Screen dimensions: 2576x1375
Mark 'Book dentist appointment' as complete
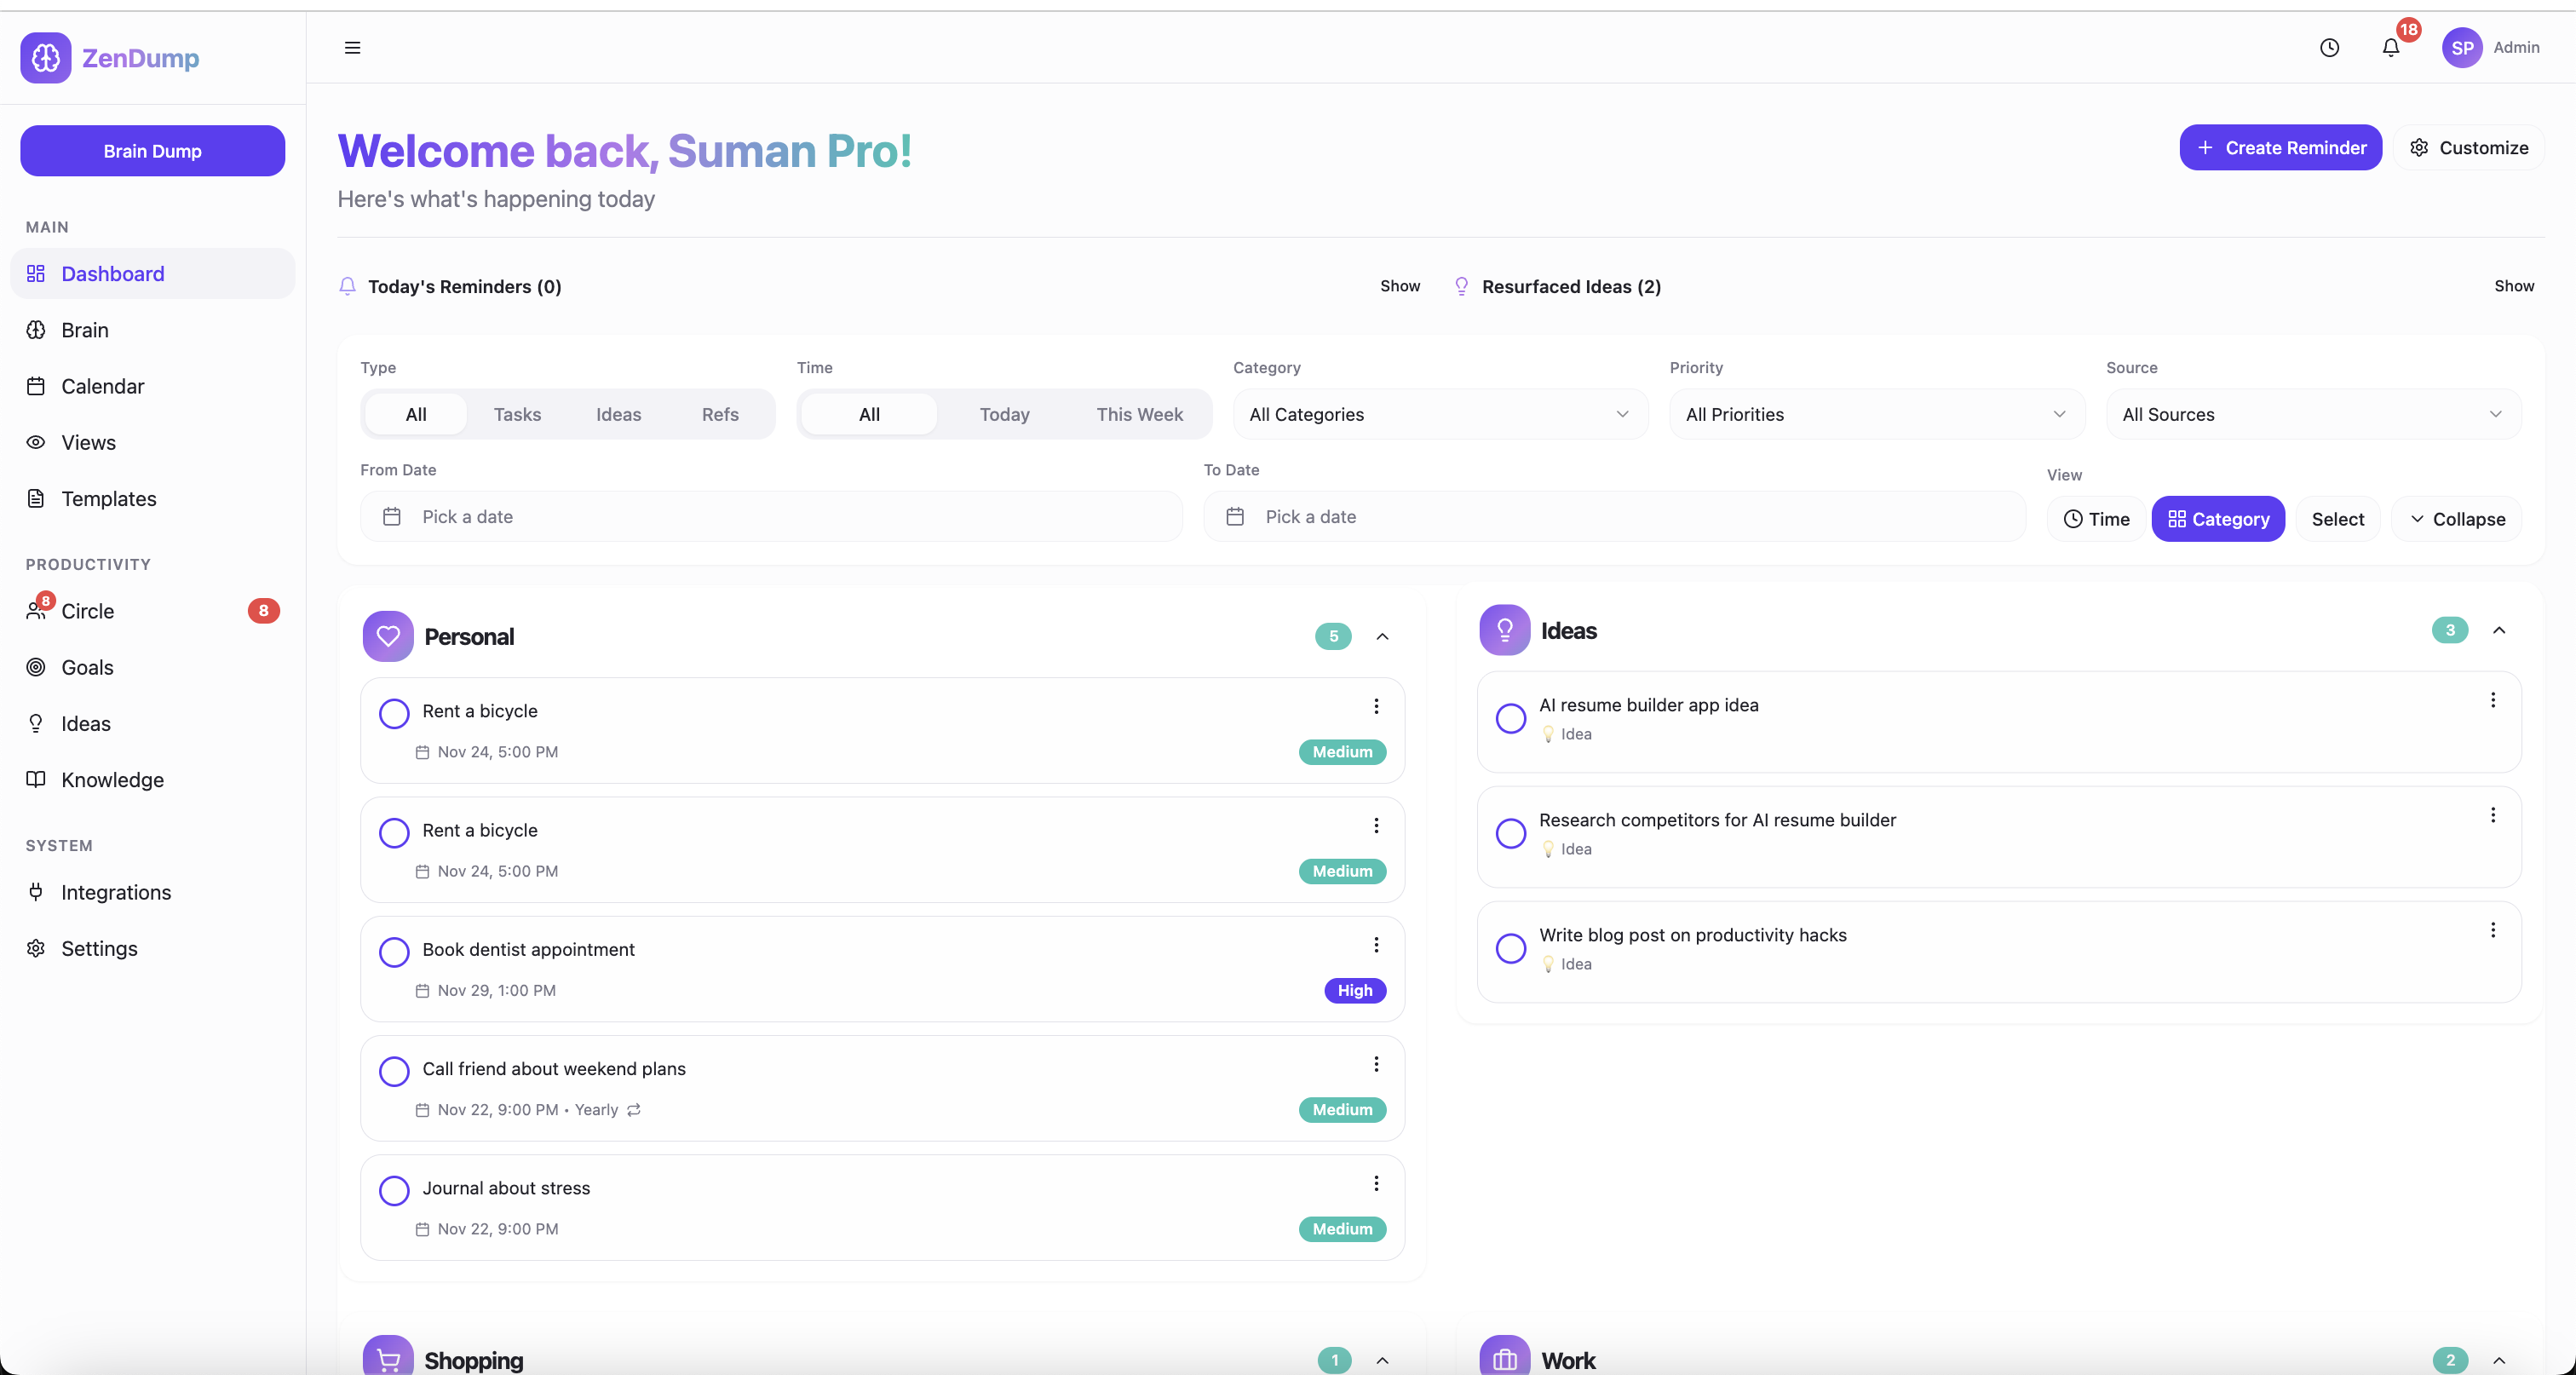click(394, 952)
